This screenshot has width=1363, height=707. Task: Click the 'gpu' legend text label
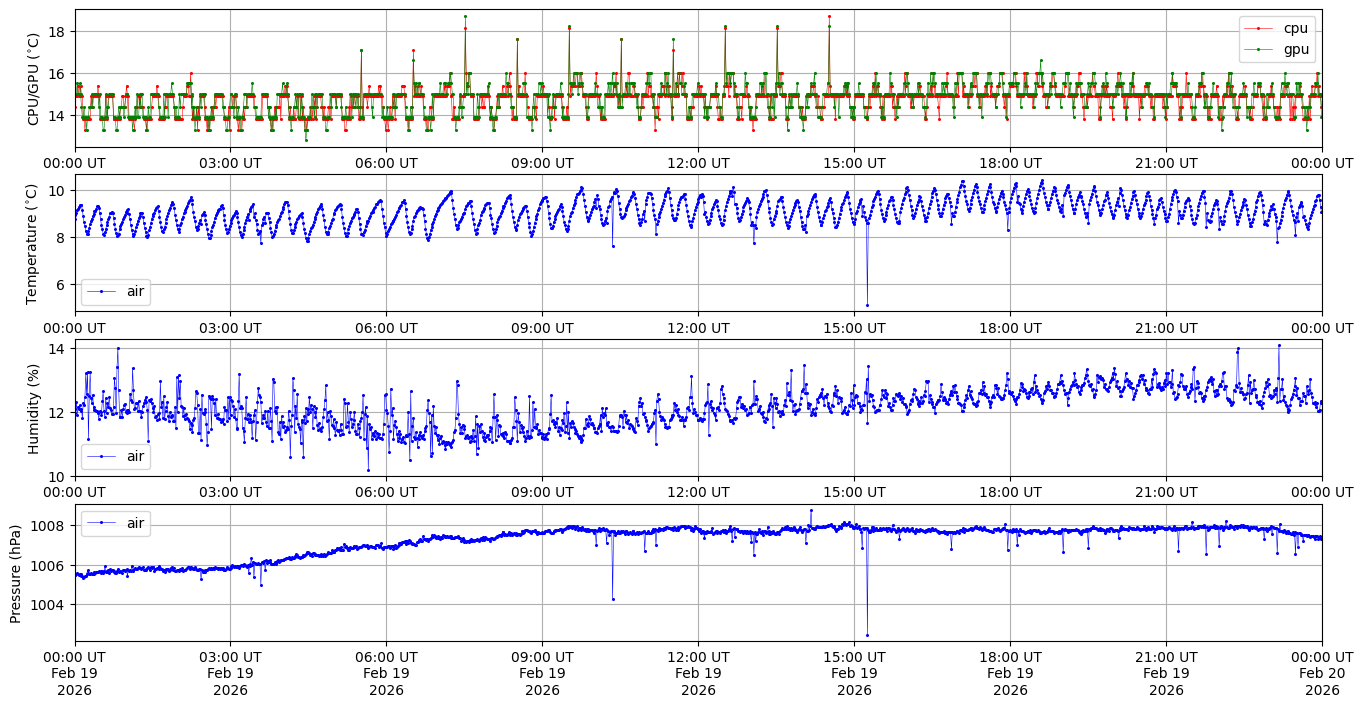(1295, 49)
